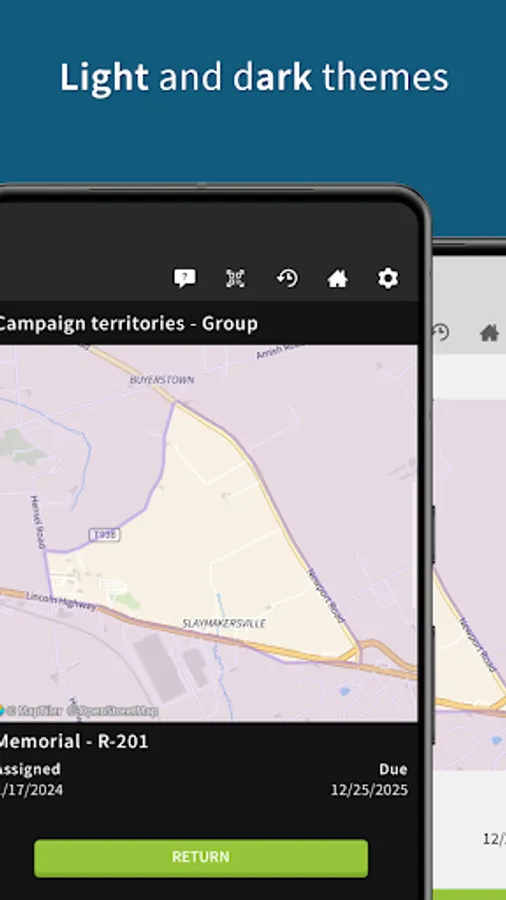506x900 pixels.
Task: Open history icon in light-theme phone
Action: click(x=439, y=332)
